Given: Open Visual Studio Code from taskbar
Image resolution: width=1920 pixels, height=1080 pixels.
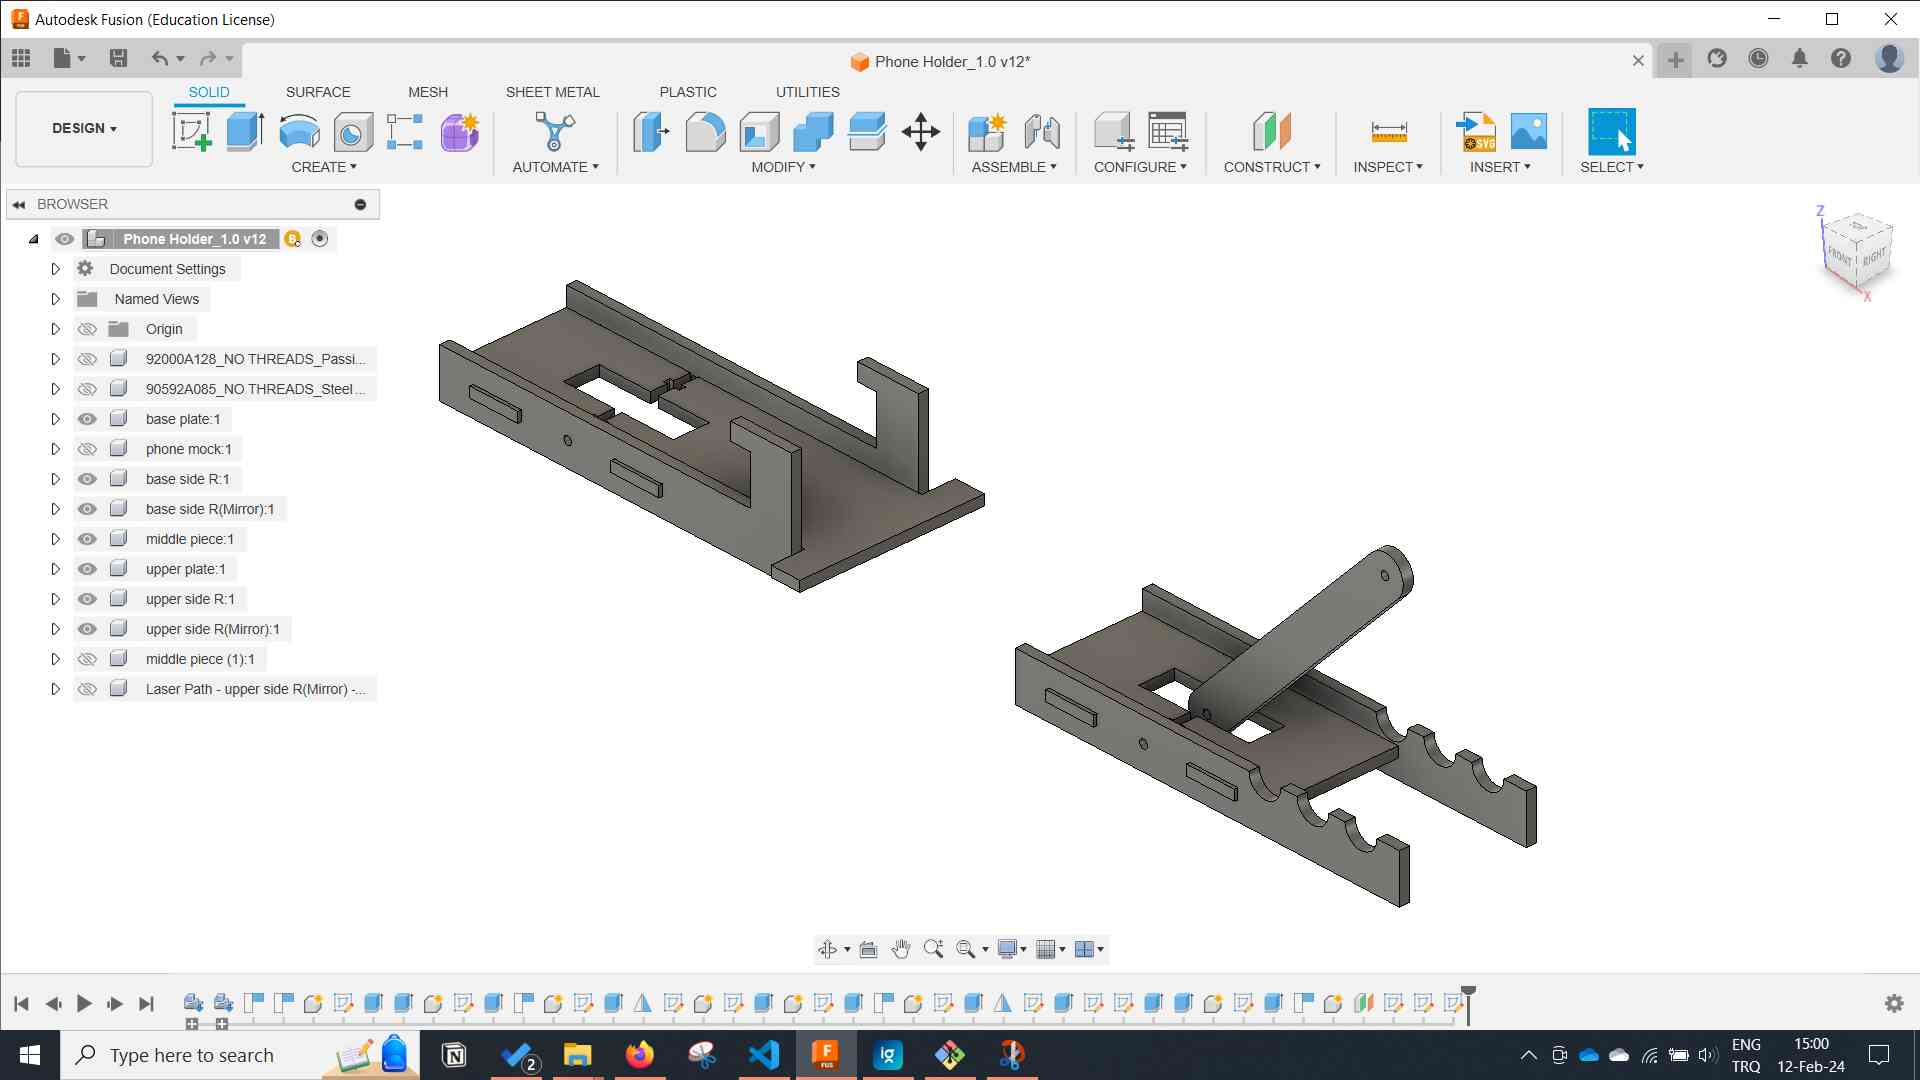Looking at the screenshot, I should pos(764,1055).
